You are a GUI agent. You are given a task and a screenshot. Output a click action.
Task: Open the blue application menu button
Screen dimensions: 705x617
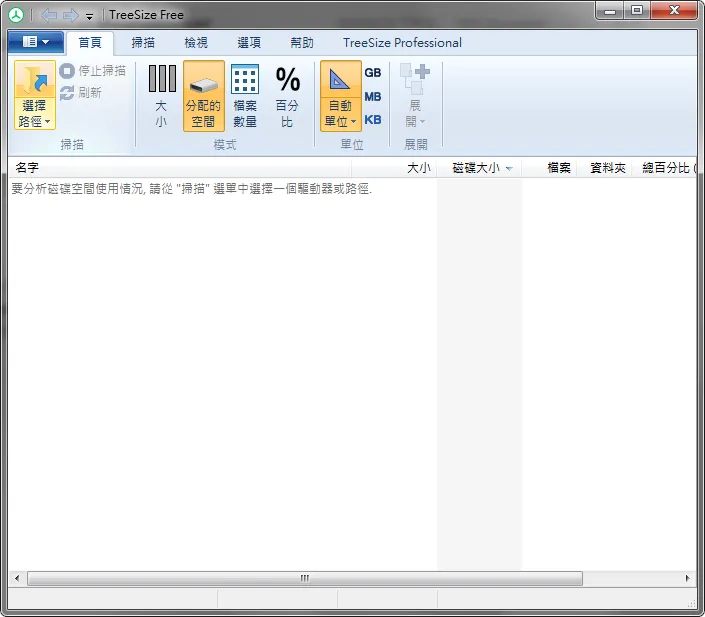pos(36,42)
